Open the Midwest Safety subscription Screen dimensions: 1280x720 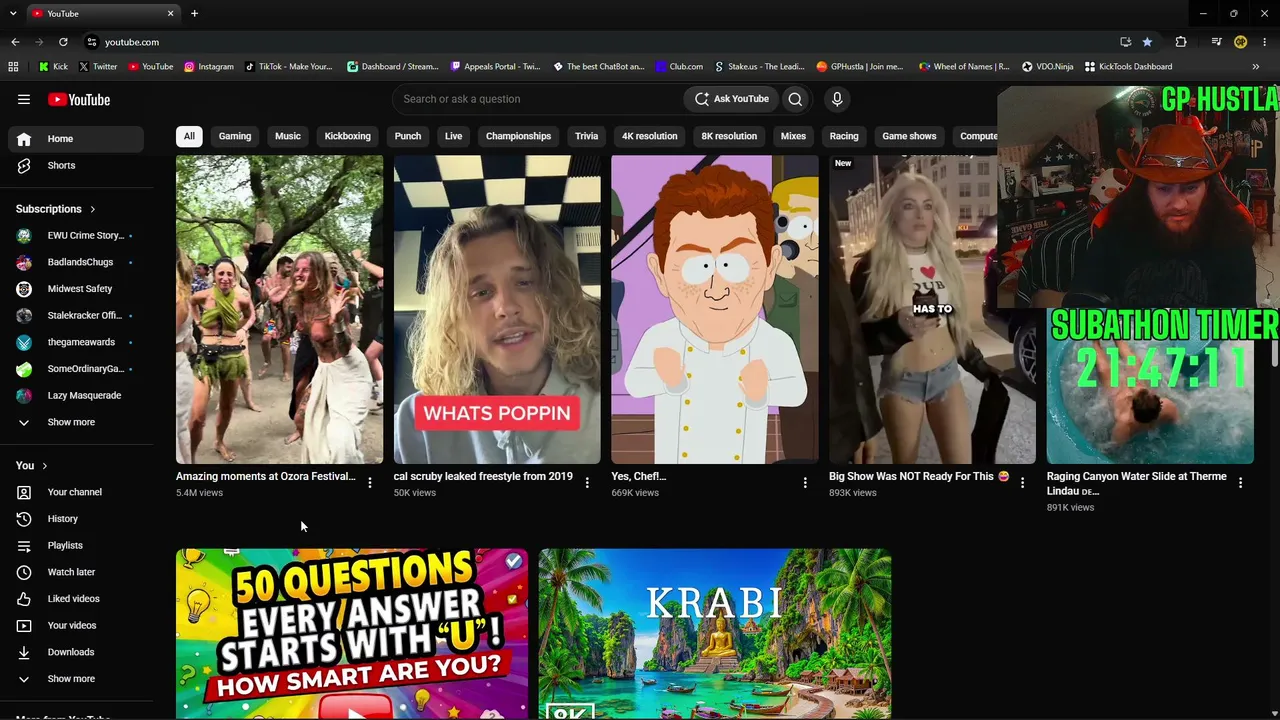click(x=76, y=289)
